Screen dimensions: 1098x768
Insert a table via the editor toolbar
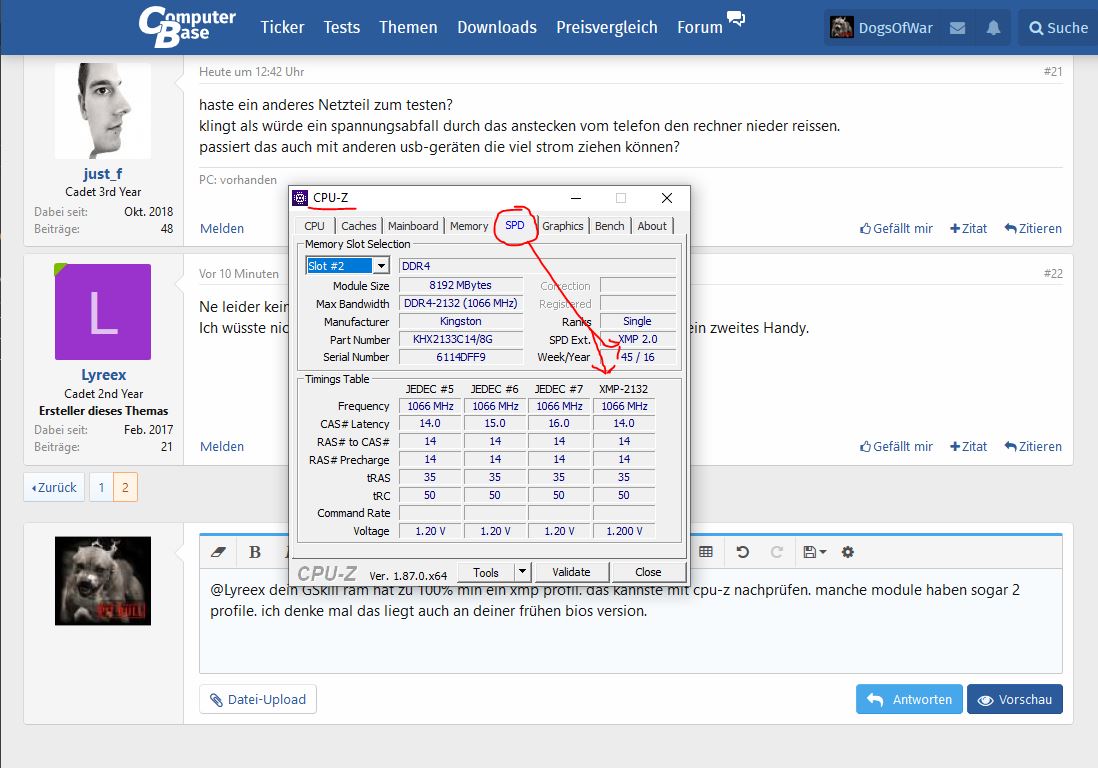coord(706,552)
